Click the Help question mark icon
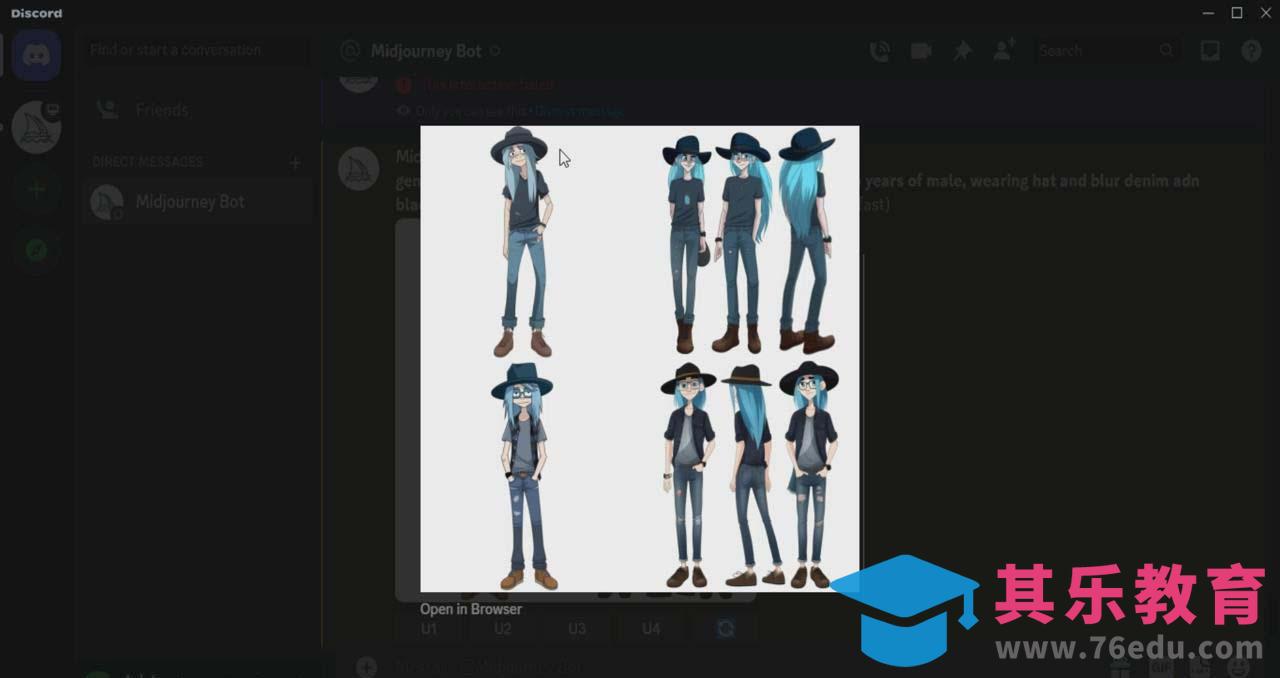 point(1251,51)
